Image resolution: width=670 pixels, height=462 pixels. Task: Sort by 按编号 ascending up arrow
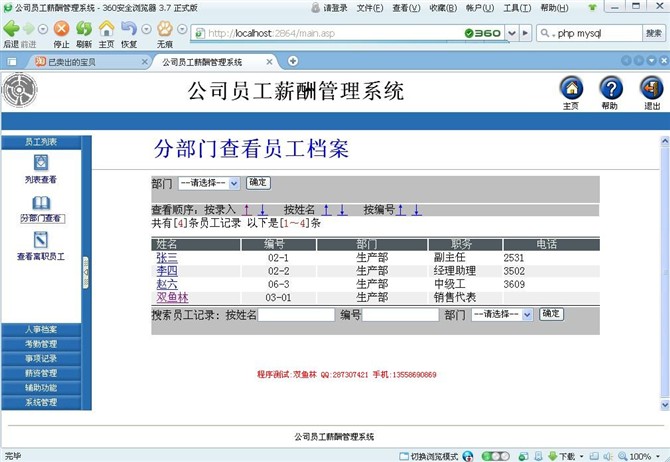[x=401, y=210]
